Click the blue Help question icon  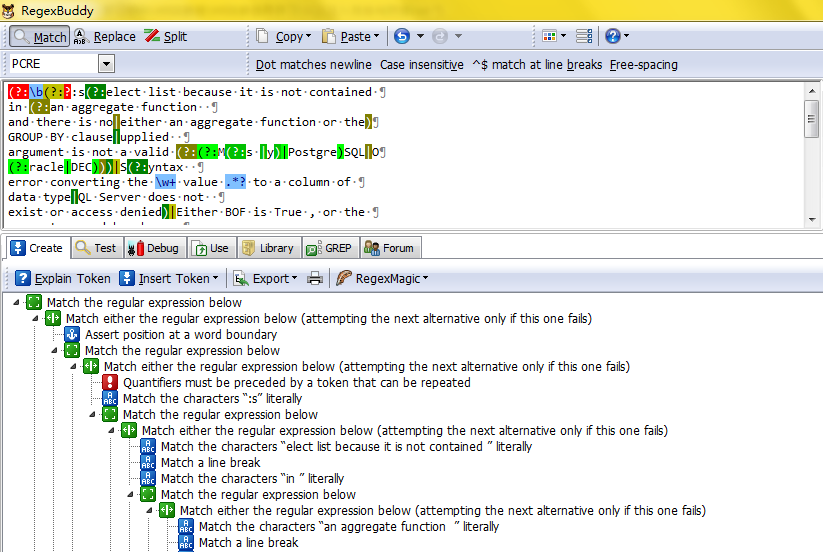pos(613,36)
